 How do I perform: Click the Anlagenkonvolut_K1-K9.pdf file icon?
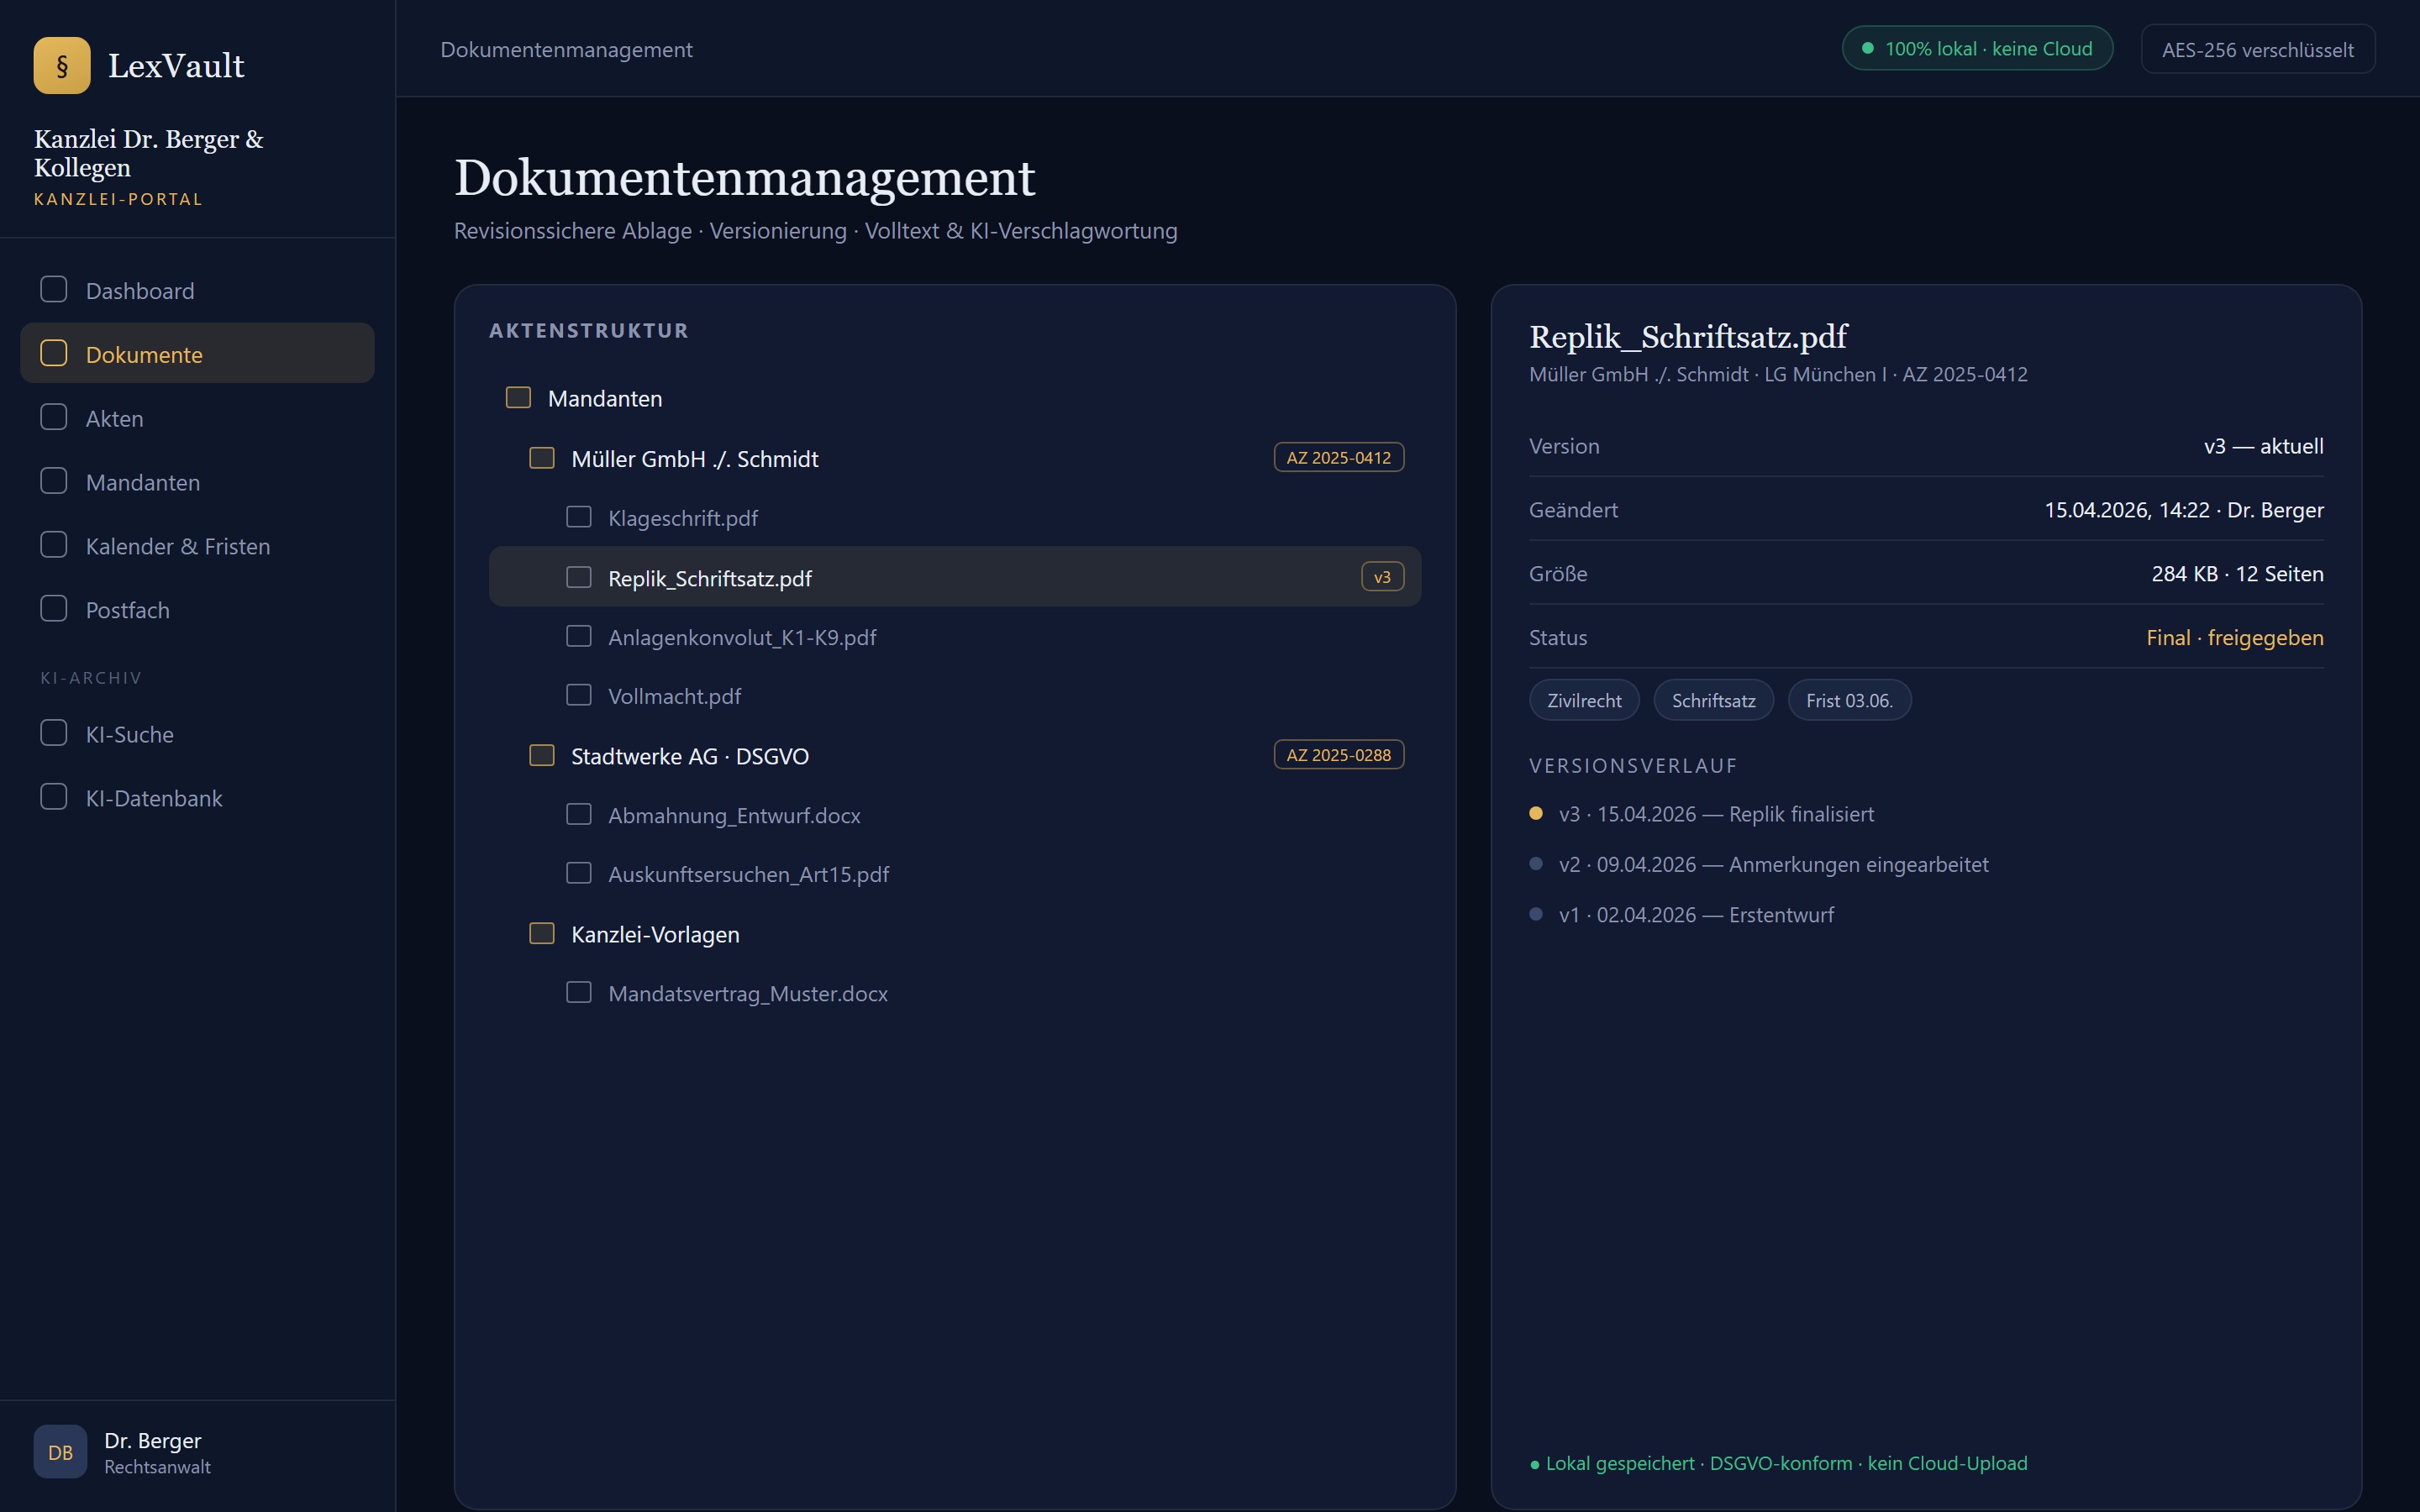click(x=579, y=636)
